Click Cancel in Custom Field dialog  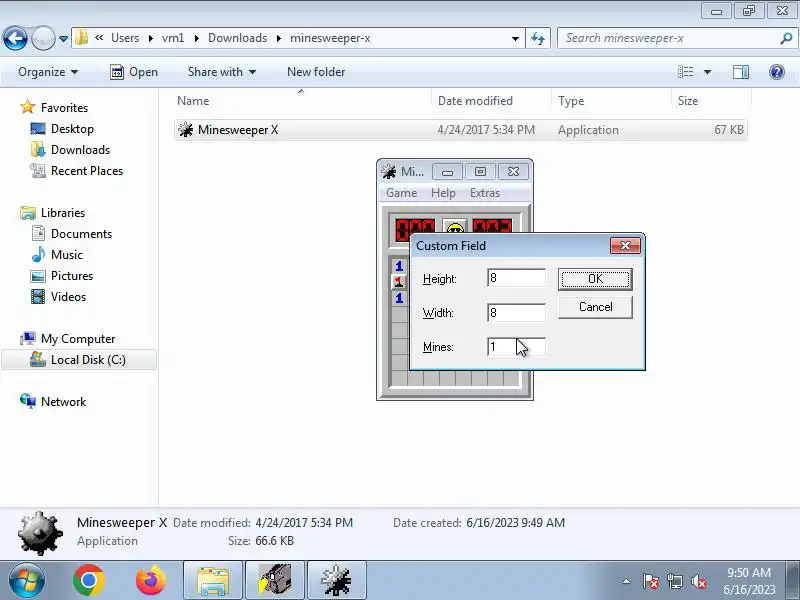[595, 307]
